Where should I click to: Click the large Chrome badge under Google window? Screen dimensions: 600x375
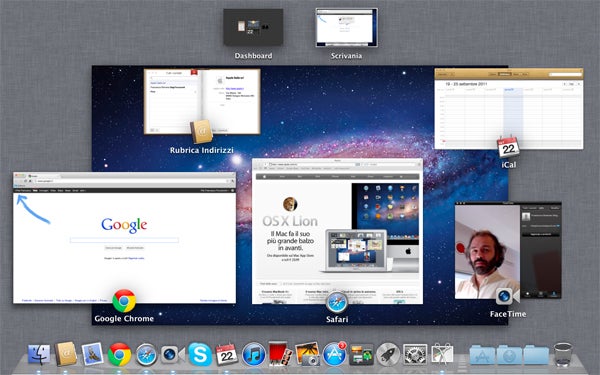124,301
